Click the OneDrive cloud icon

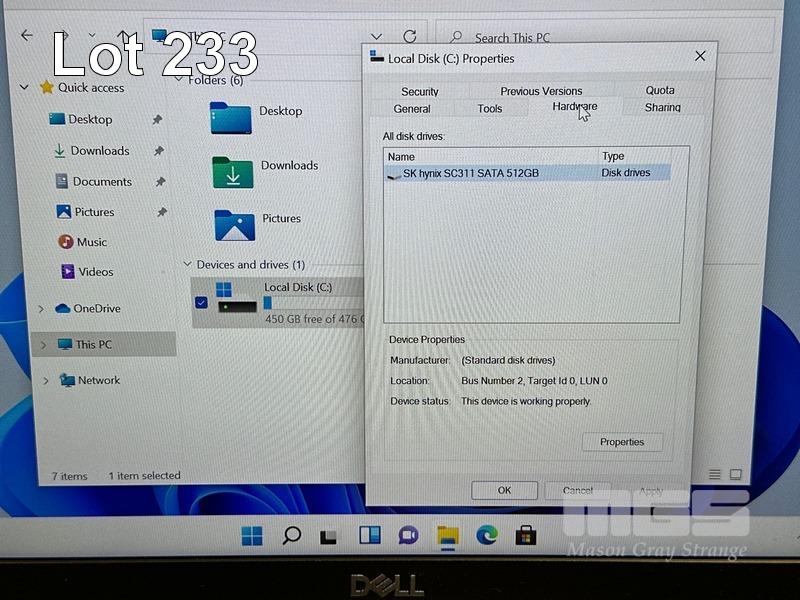tap(62, 308)
